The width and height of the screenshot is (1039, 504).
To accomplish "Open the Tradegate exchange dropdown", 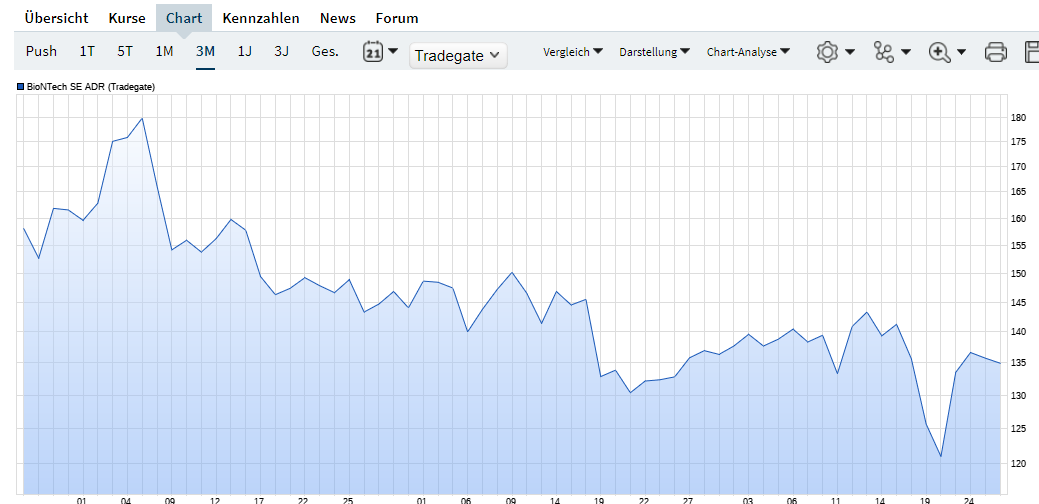I will click(x=459, y=56).
